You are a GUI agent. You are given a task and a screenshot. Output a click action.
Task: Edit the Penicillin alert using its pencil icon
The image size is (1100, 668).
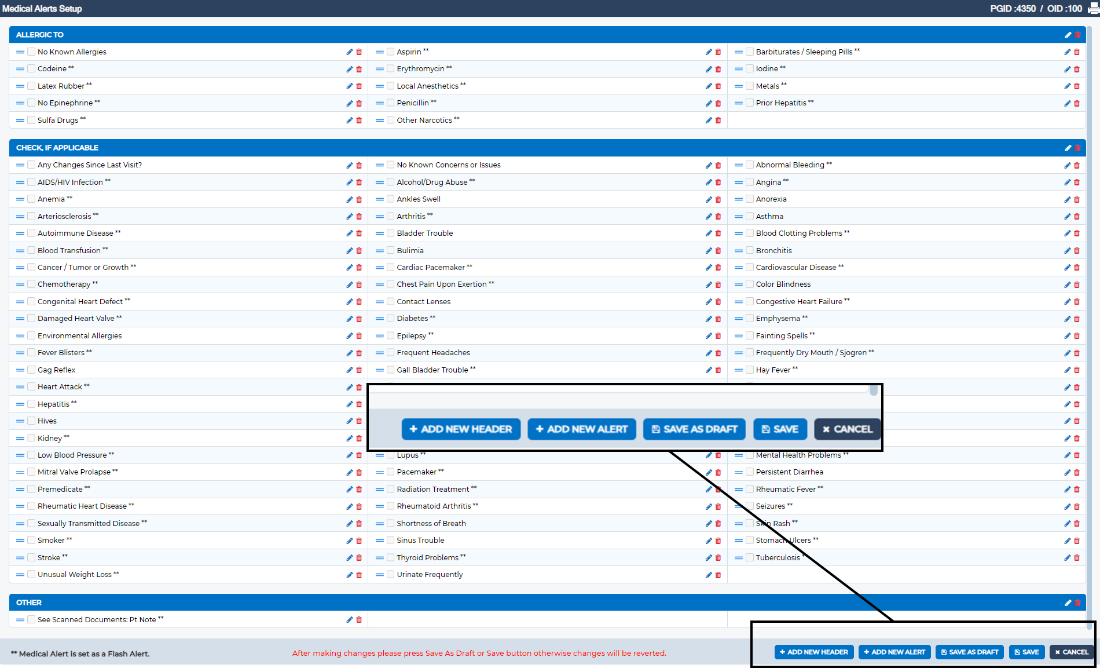click(x=708, y=102)
